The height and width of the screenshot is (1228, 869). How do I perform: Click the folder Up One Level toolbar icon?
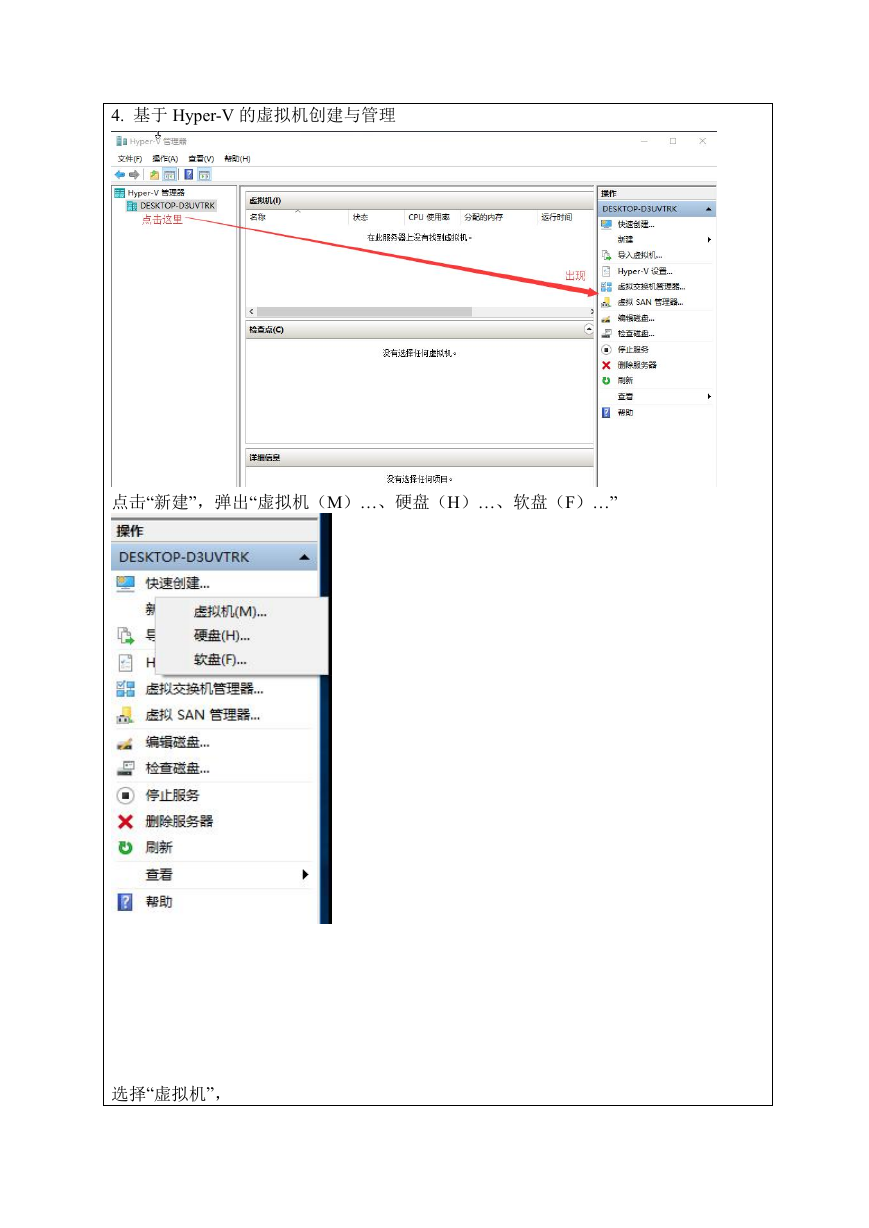pos(155,174)
